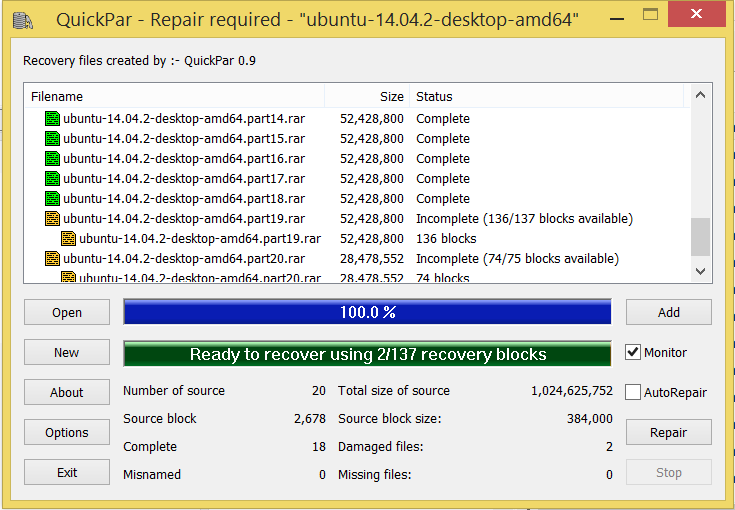
Task: Click the green file icon for part18.rar
Action: coord(52,198)
